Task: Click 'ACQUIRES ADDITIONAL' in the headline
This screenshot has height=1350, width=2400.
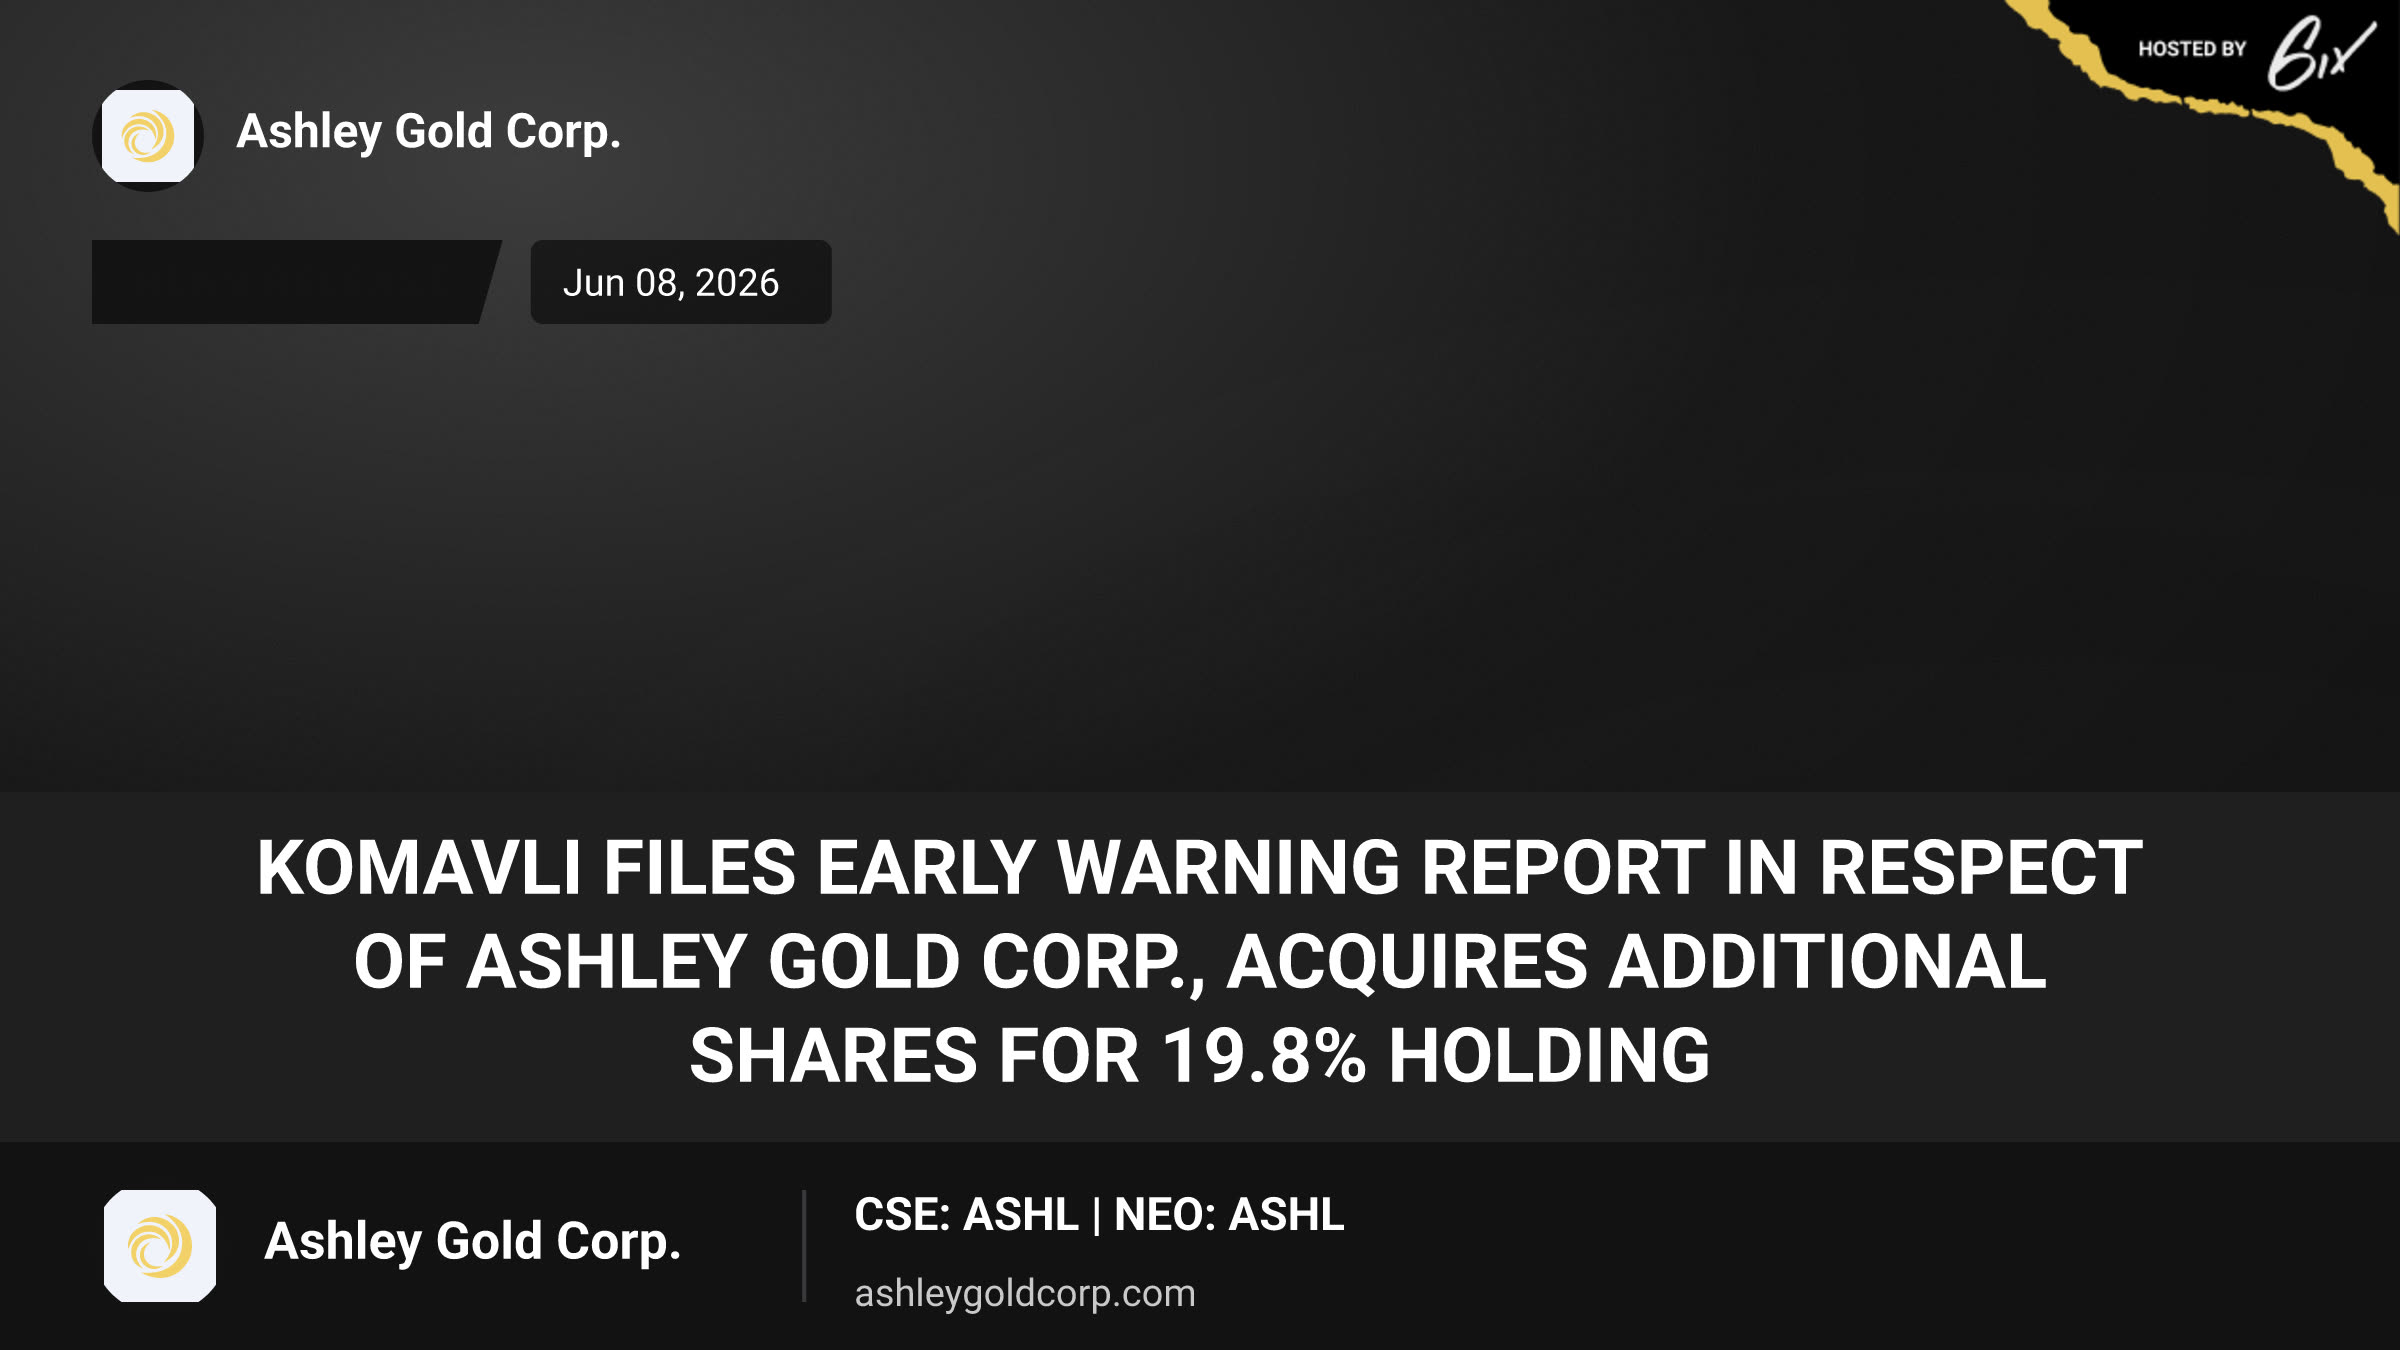Action: [x=1637, y=963]
